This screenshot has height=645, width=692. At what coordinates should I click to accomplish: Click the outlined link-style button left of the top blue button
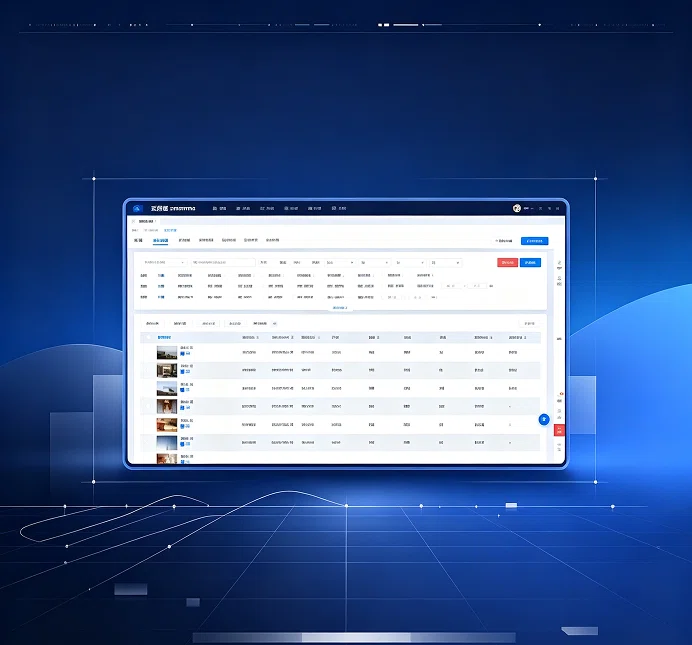pos(504,241)
